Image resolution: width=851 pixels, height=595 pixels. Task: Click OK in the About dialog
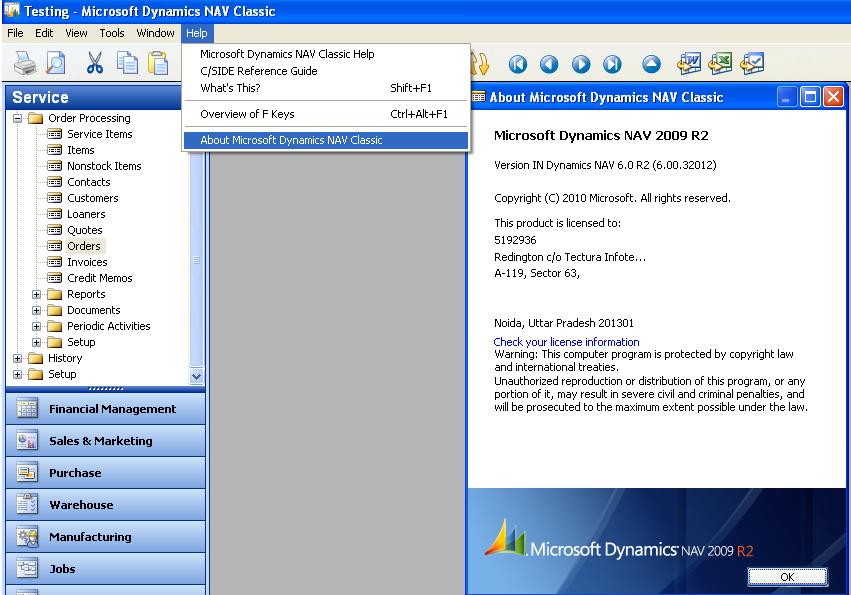coord(787,577)
